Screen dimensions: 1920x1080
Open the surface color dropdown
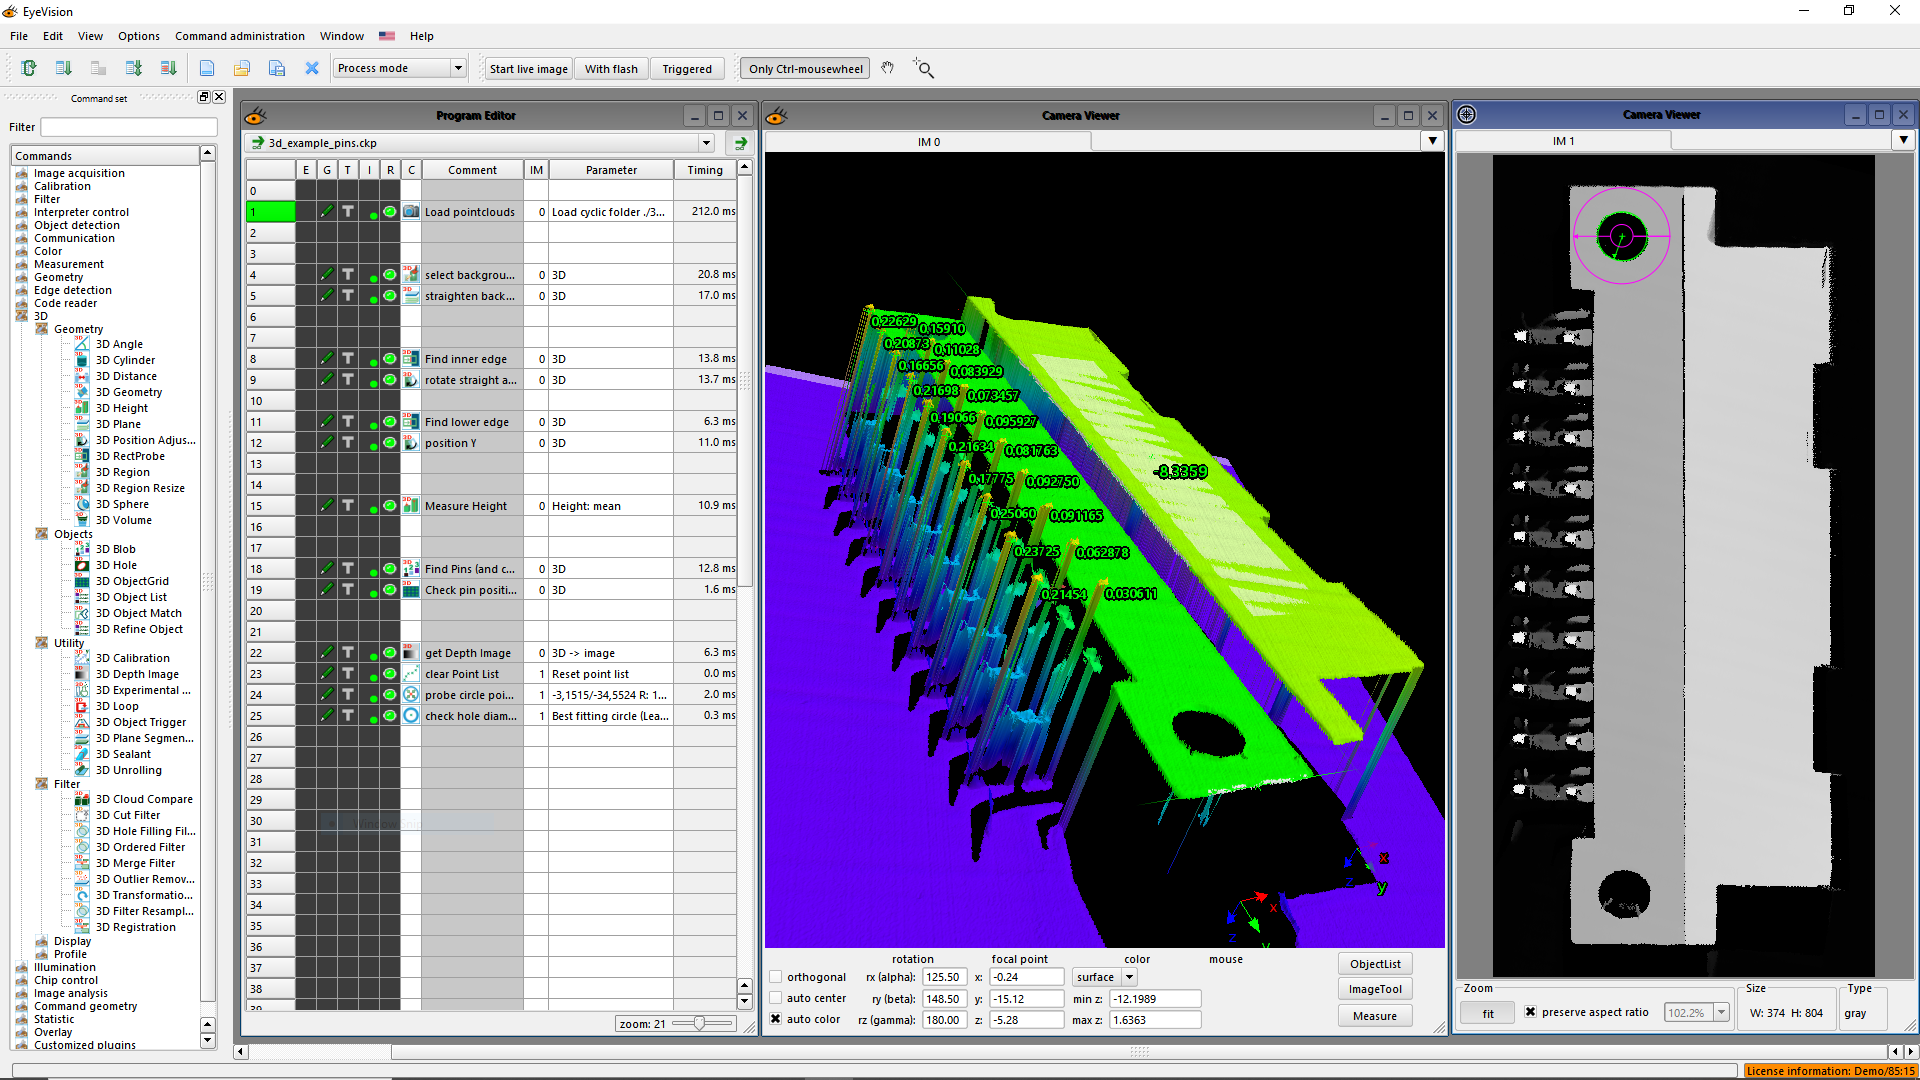click(x=1130, y=977)
